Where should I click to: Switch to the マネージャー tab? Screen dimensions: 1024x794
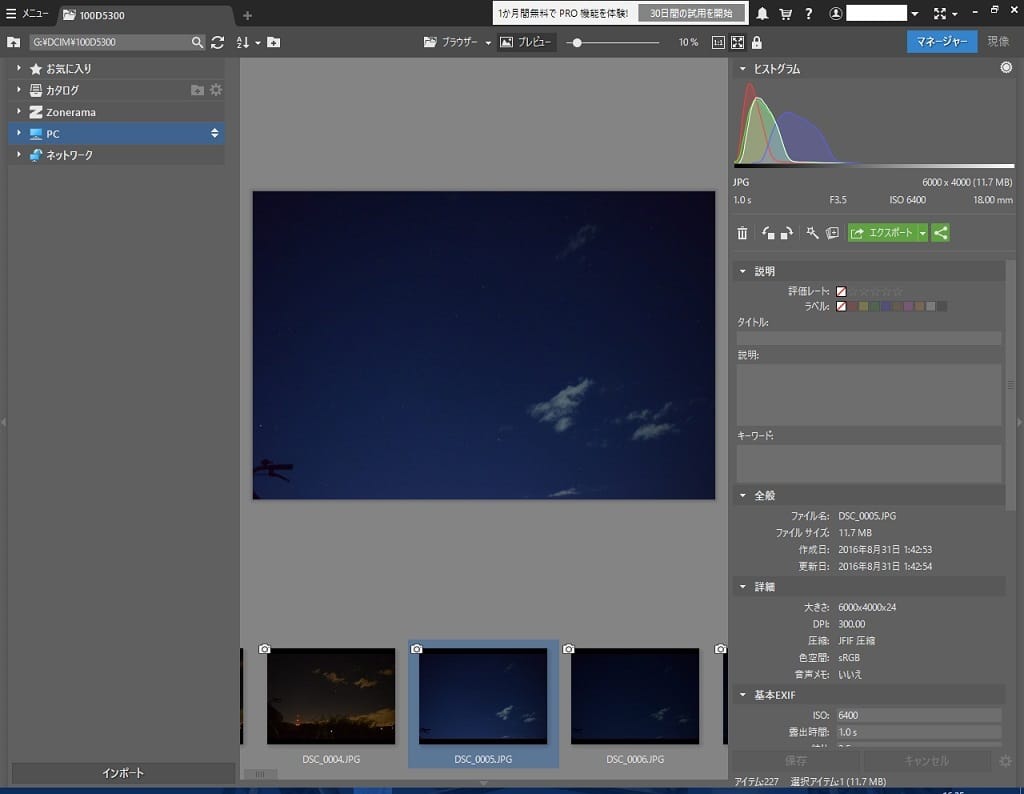(x=941, y=42)
